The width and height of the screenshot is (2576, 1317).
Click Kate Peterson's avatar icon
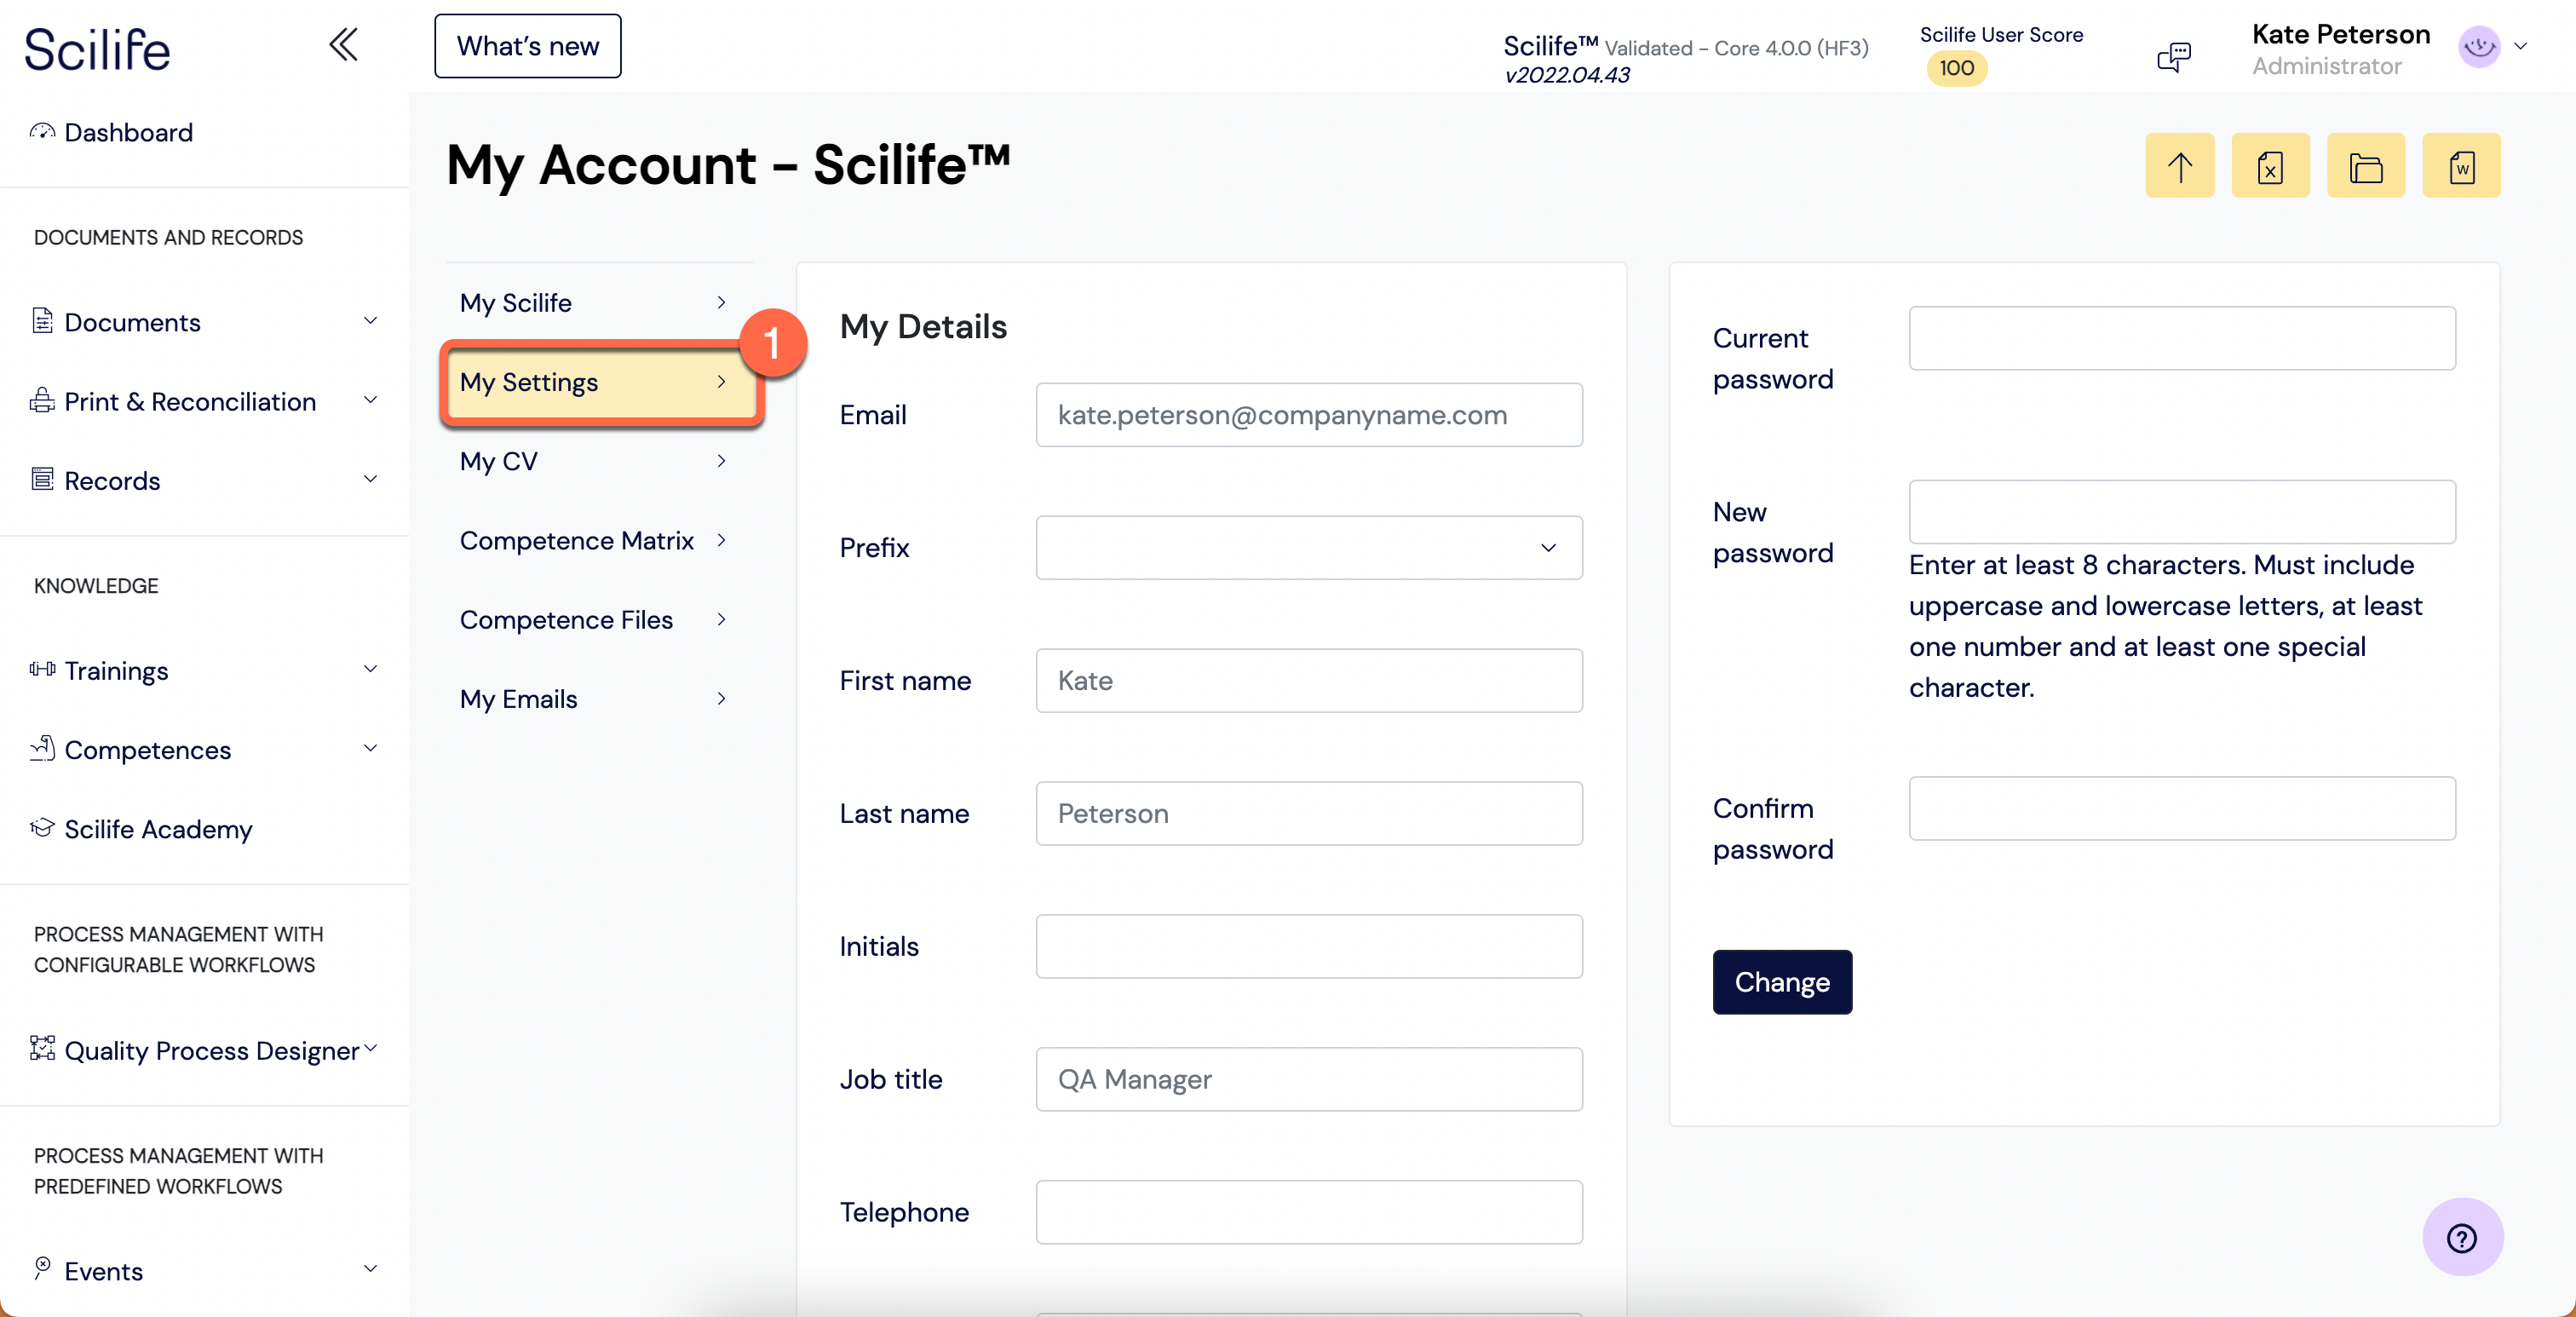tap(2478, 47)
